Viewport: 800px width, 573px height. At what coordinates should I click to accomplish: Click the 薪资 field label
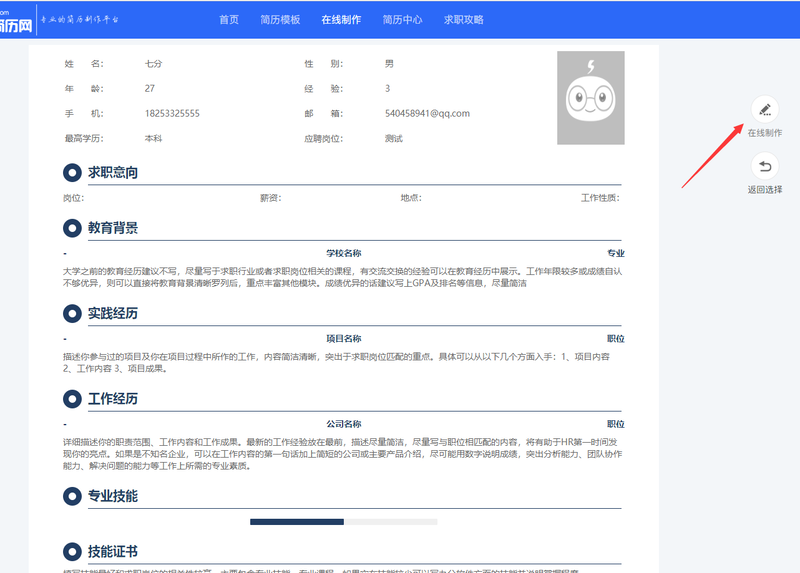(270, 198)
